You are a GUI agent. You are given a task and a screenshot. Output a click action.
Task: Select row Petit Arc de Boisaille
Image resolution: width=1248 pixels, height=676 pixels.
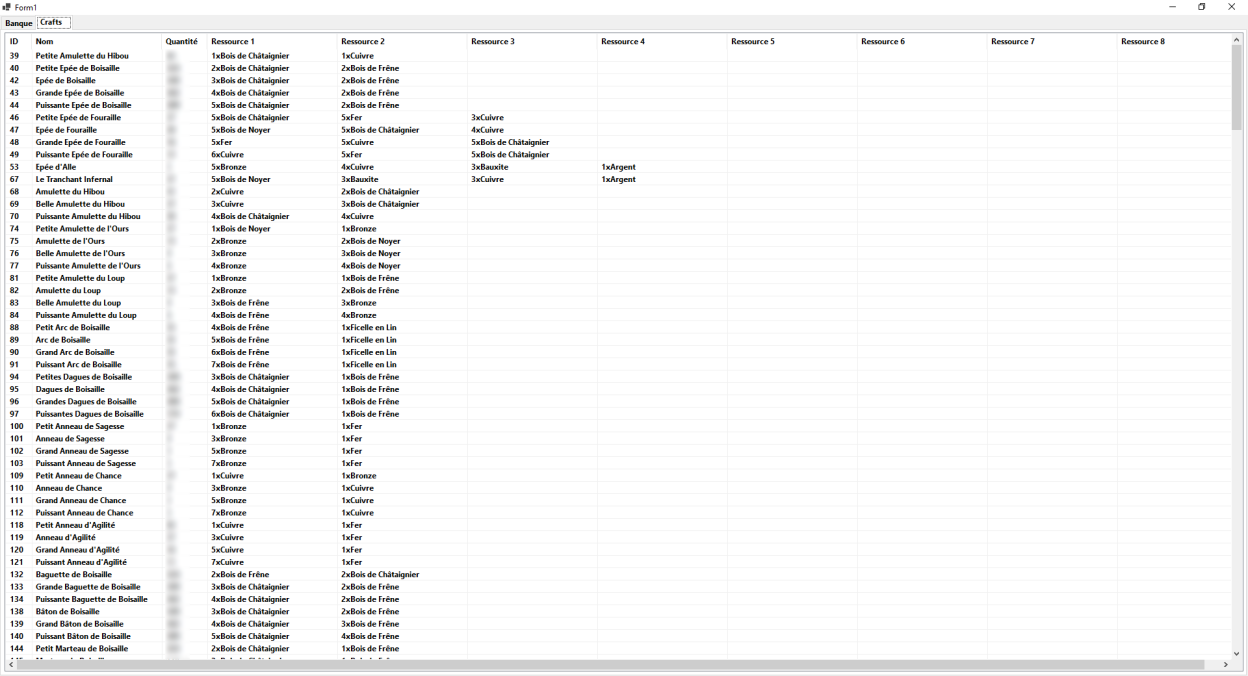tap(619, 327)
